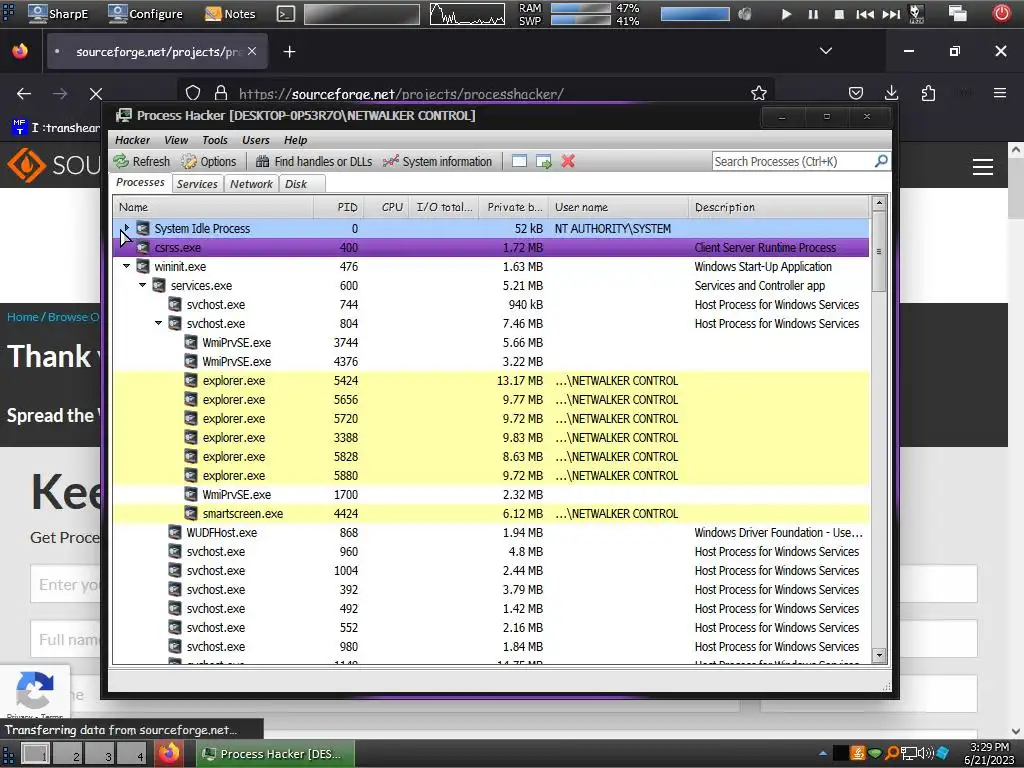Click the red power button icon

(1001, 13)
